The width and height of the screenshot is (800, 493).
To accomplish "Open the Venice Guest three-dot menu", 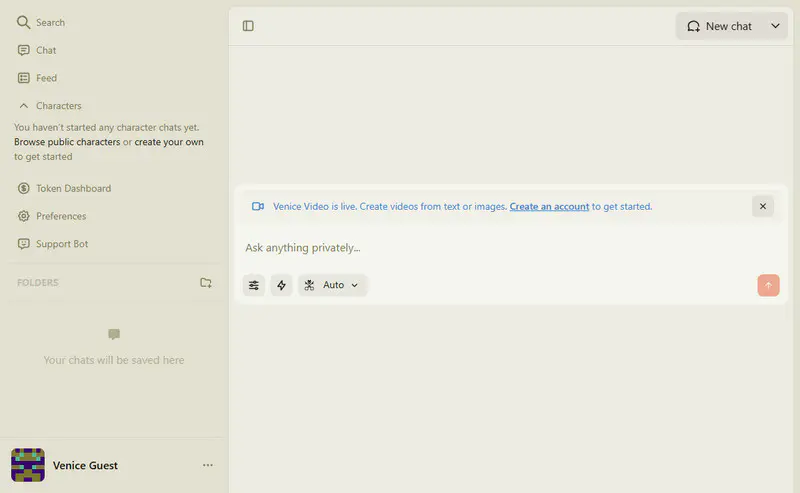I will point(208,465).
